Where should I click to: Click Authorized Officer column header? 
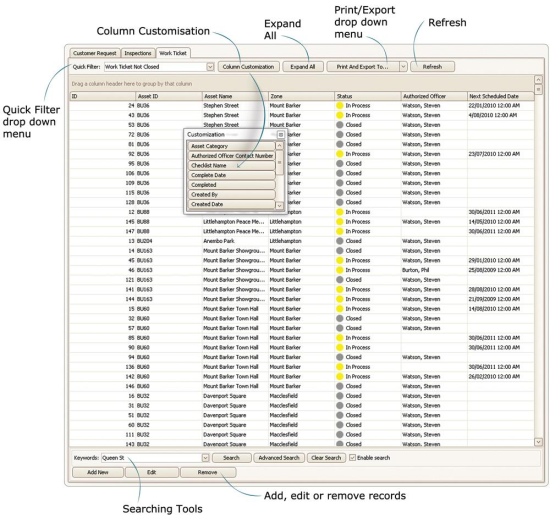434,96
